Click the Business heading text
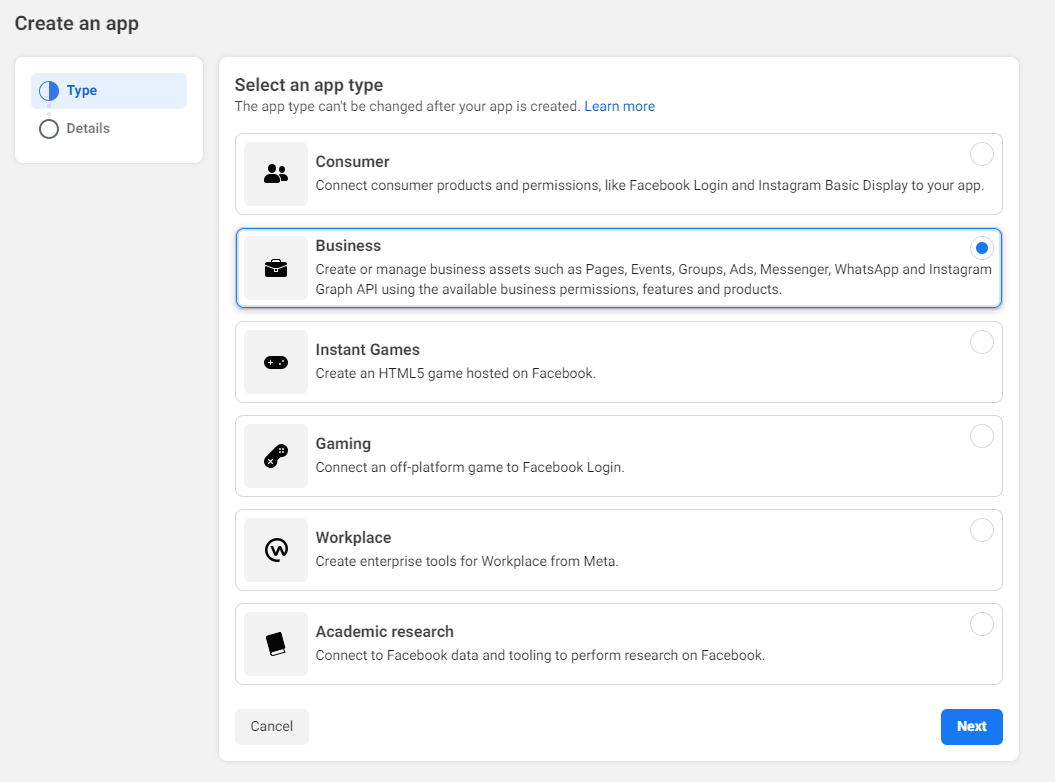Image resolution: width=1055 pixels, height=782 pixels. [349, 246]
